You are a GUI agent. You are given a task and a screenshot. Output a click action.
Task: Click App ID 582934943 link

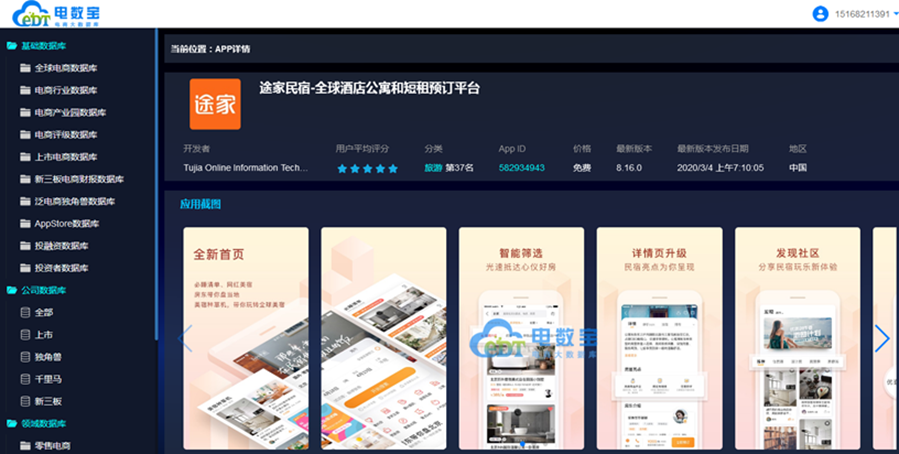tap(521, 168)
